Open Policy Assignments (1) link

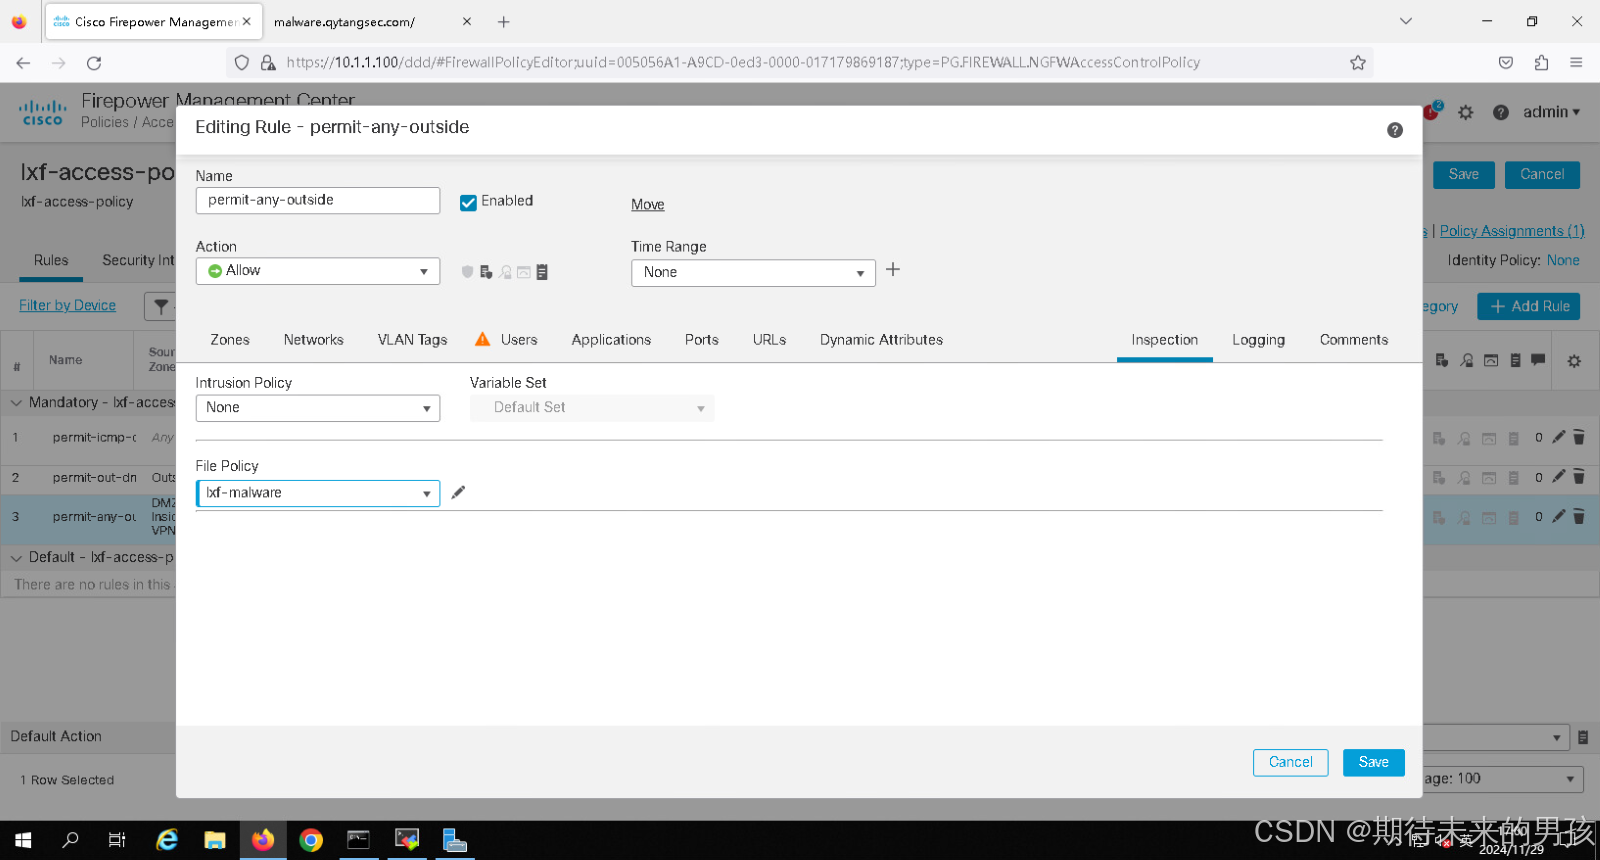[1512, 231]
